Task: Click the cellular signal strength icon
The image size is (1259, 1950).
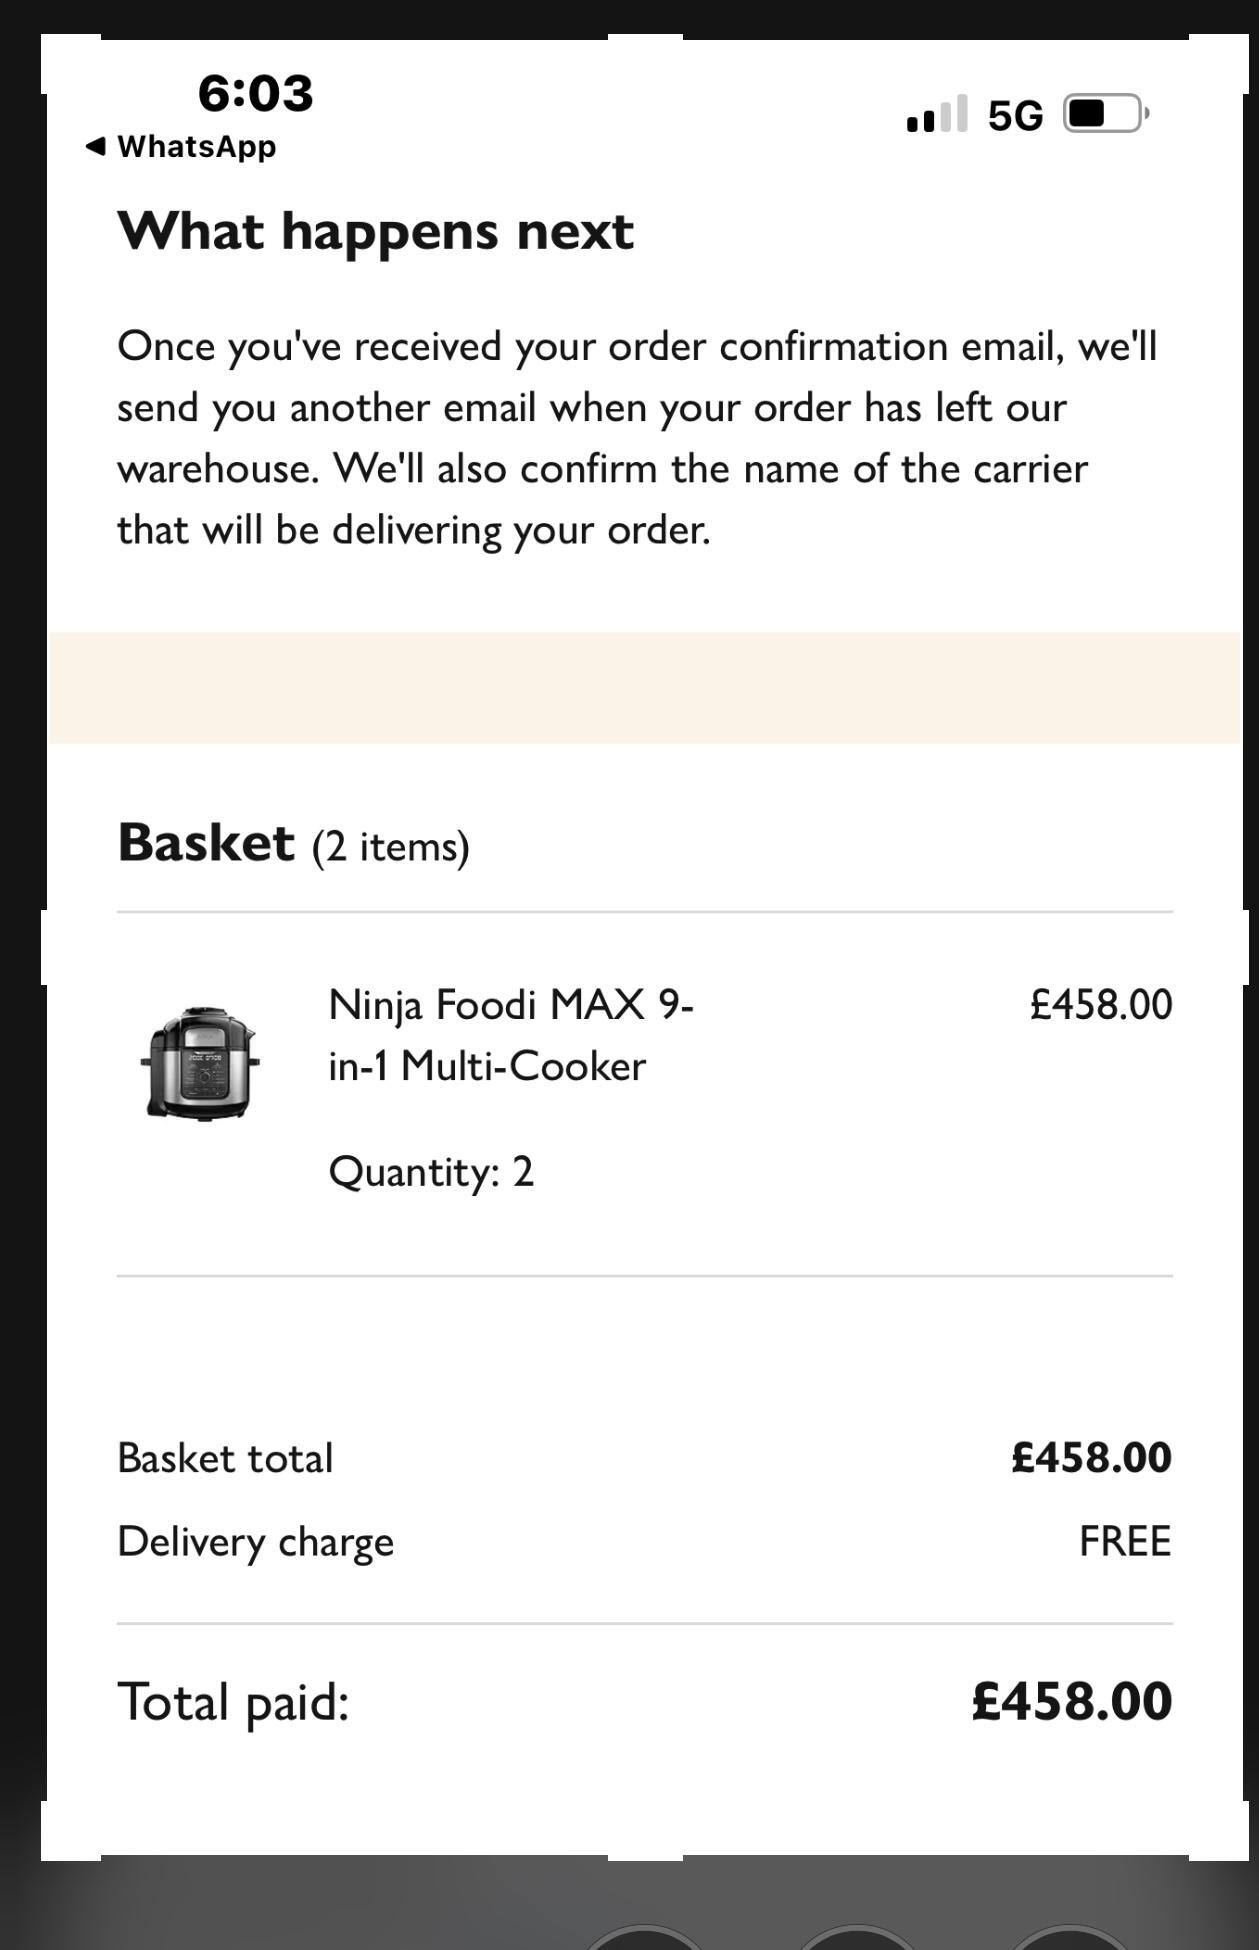Action: click(936, 114)
